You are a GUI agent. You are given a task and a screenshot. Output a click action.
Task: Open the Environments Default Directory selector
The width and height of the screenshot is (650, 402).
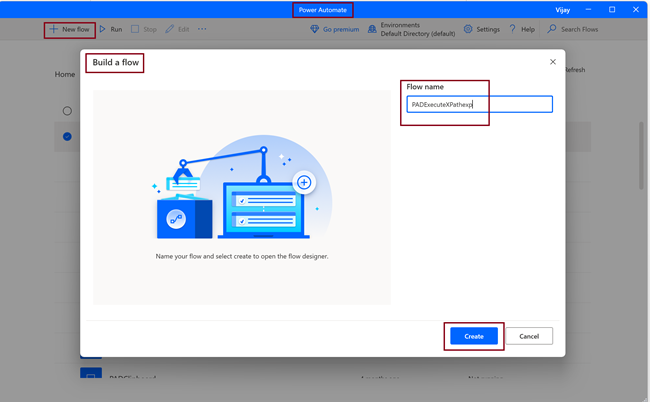412,29
